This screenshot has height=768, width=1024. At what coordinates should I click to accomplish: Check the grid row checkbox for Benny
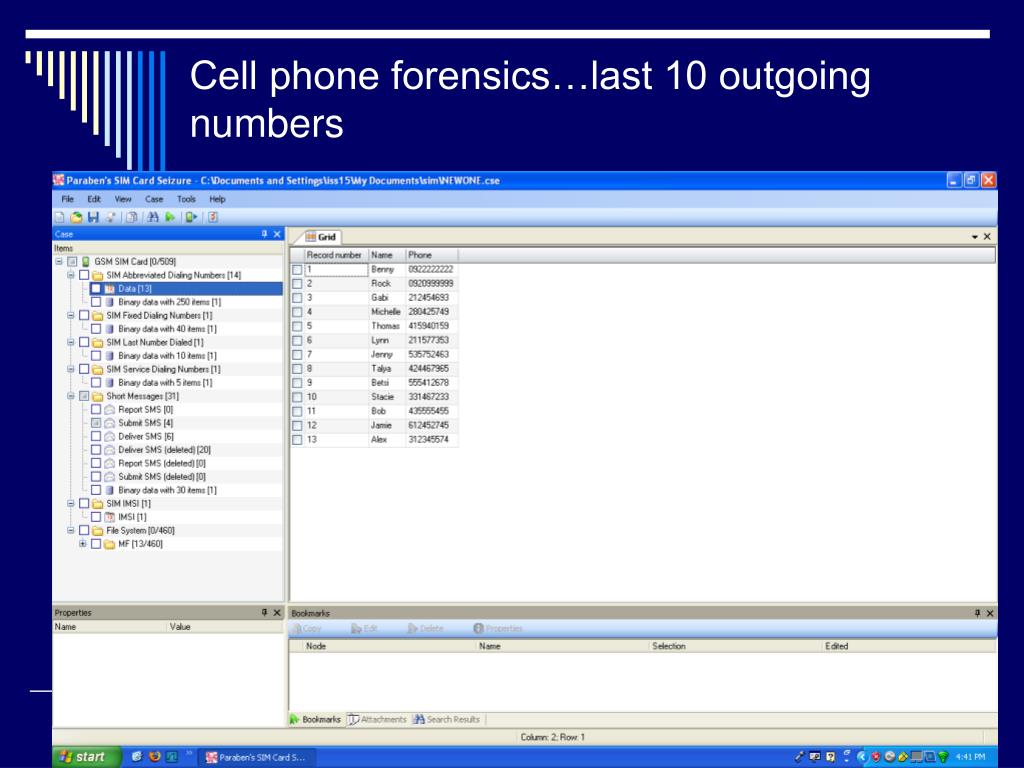point(297,270)
